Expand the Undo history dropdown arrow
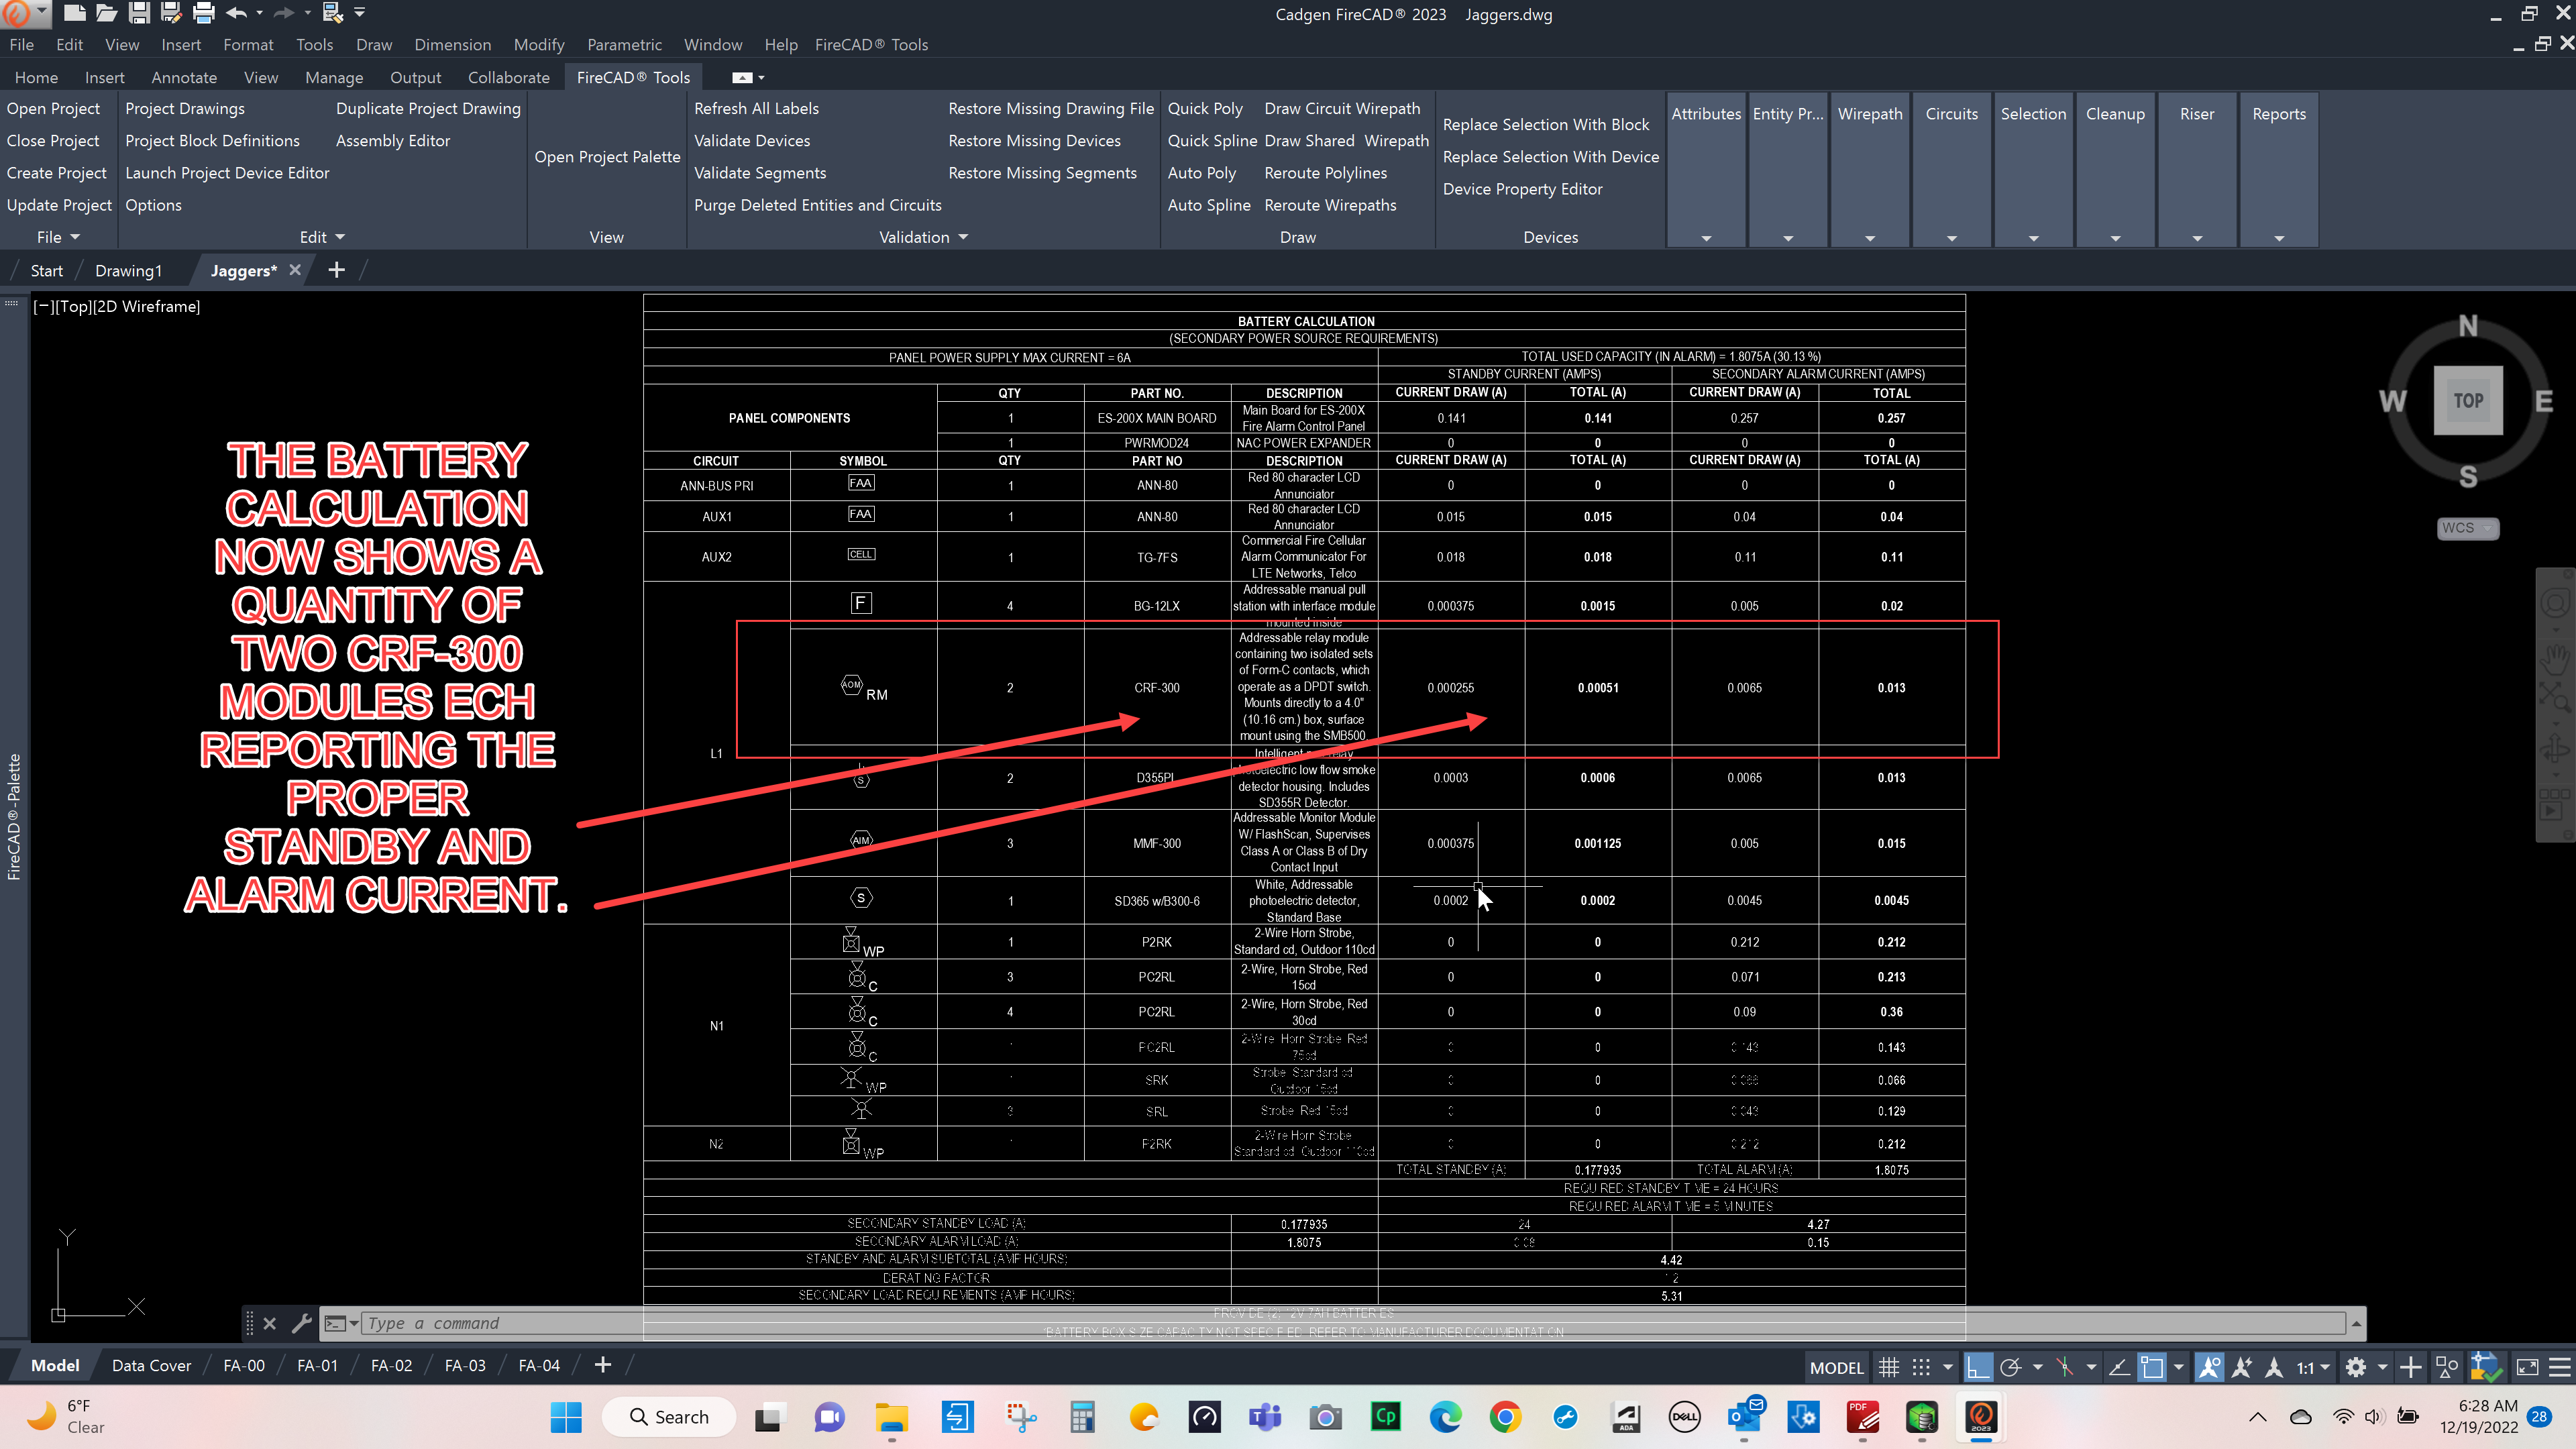The image size is (2576, 1449). tap(260, 13)
